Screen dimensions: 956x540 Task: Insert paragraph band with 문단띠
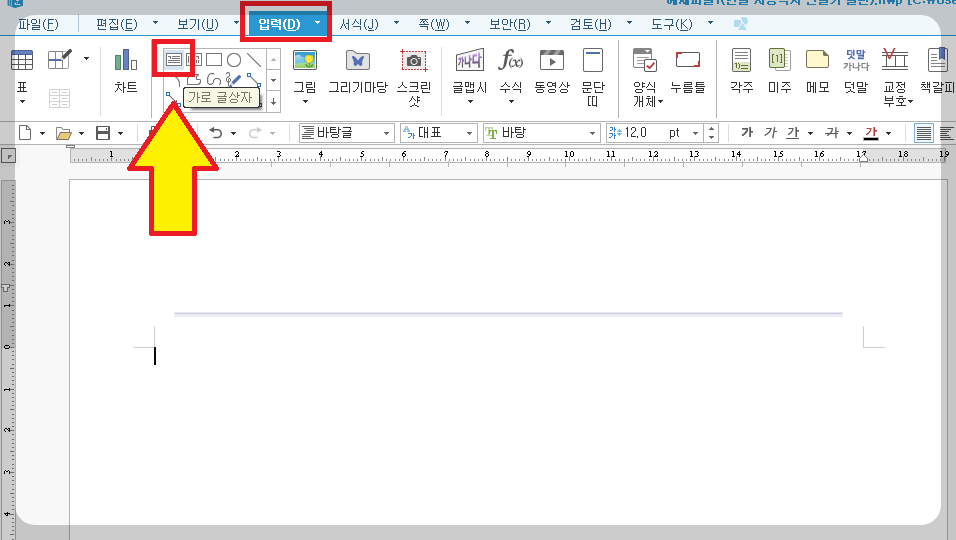[593, 77]
